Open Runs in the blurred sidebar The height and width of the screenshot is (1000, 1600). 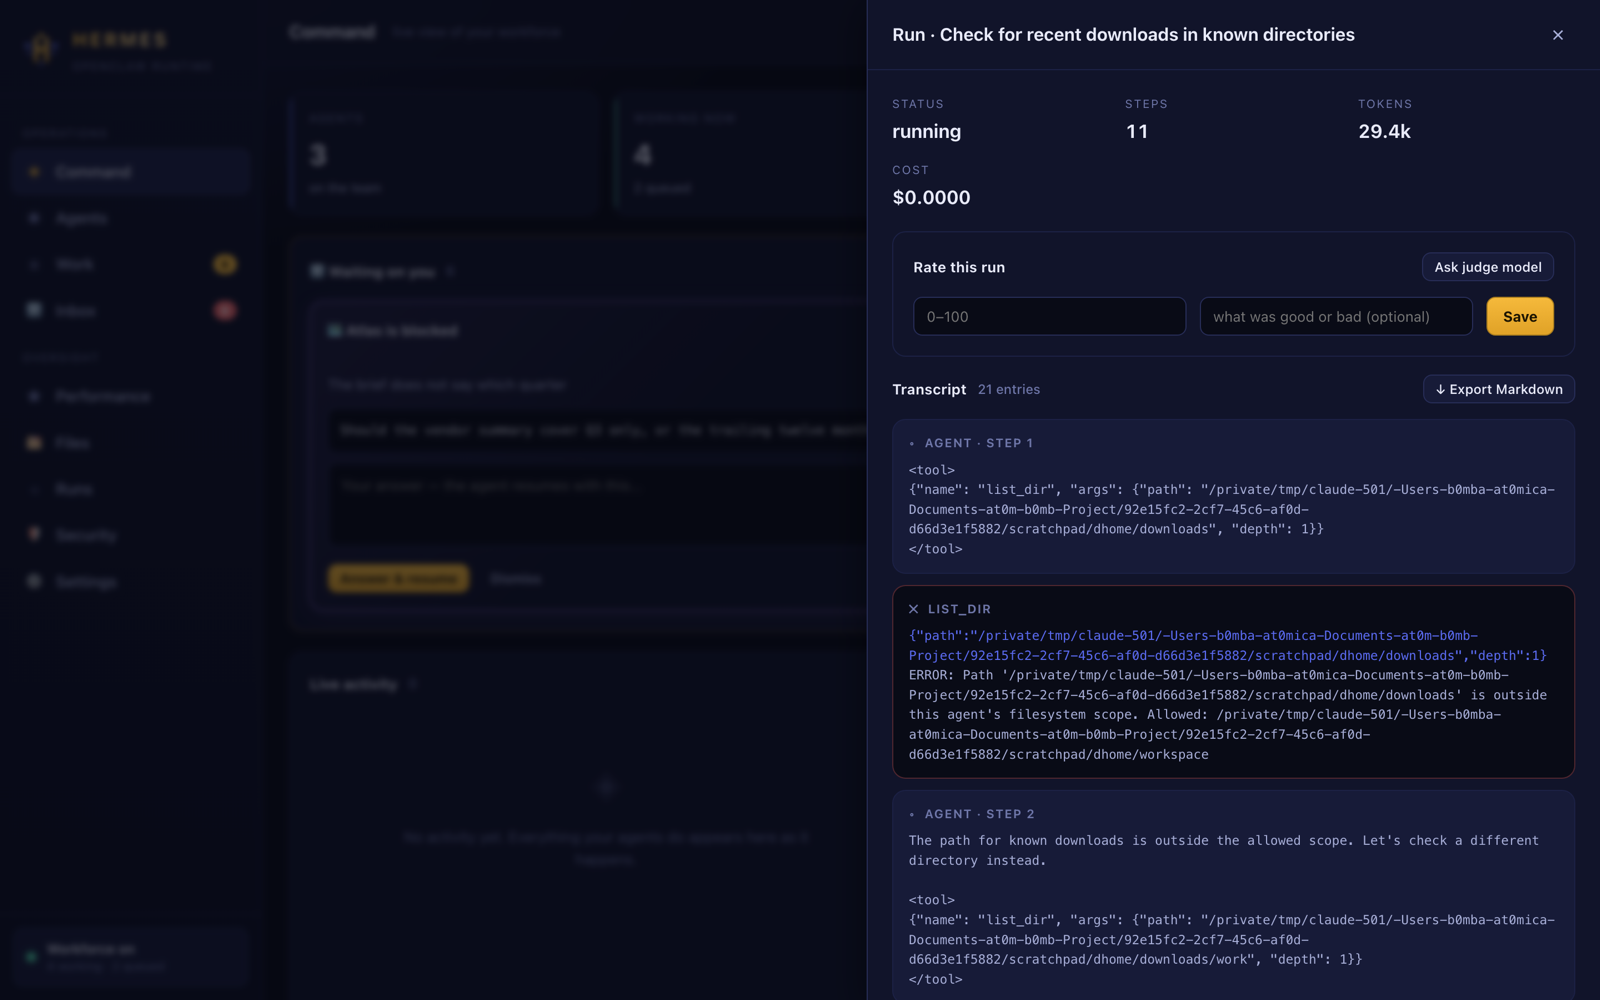coord(130,489)
